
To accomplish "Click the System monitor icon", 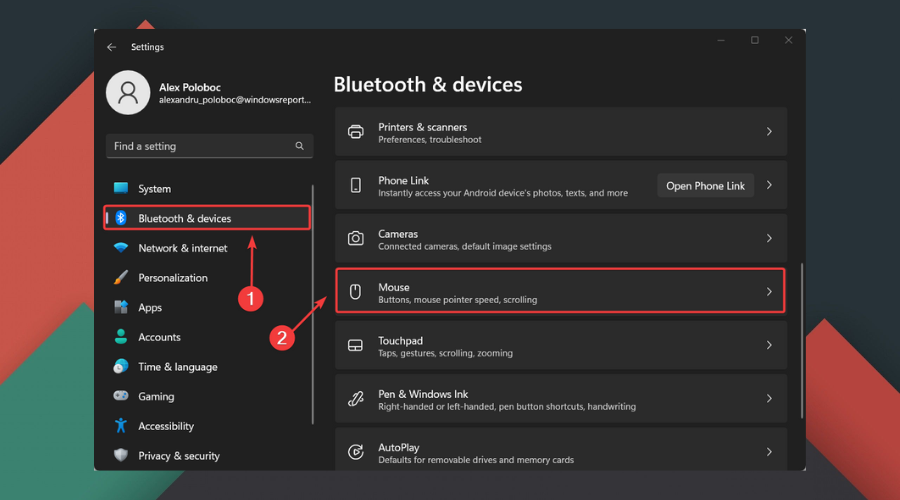I will (121, 188).
